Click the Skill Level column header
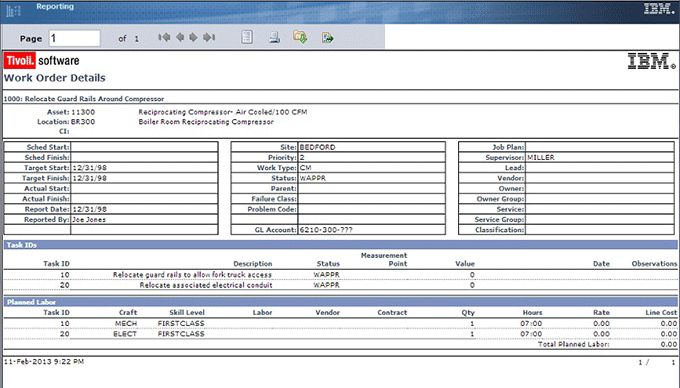Image resolution: width=680 pixels, height=388 pixels. click(x=187, y=313)
